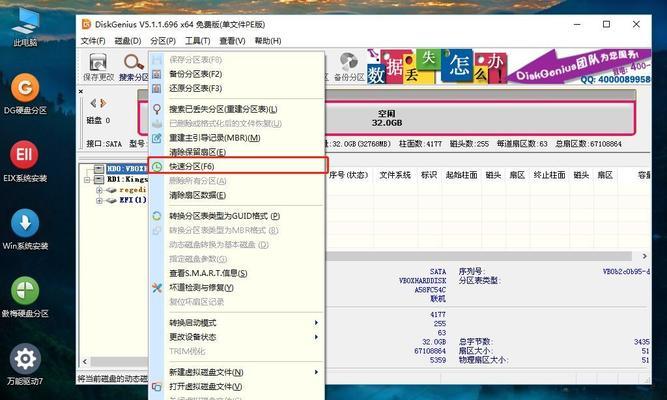Open the 分区(P) menu
This screenshot has width=667, height=400.
pos(163,41)
